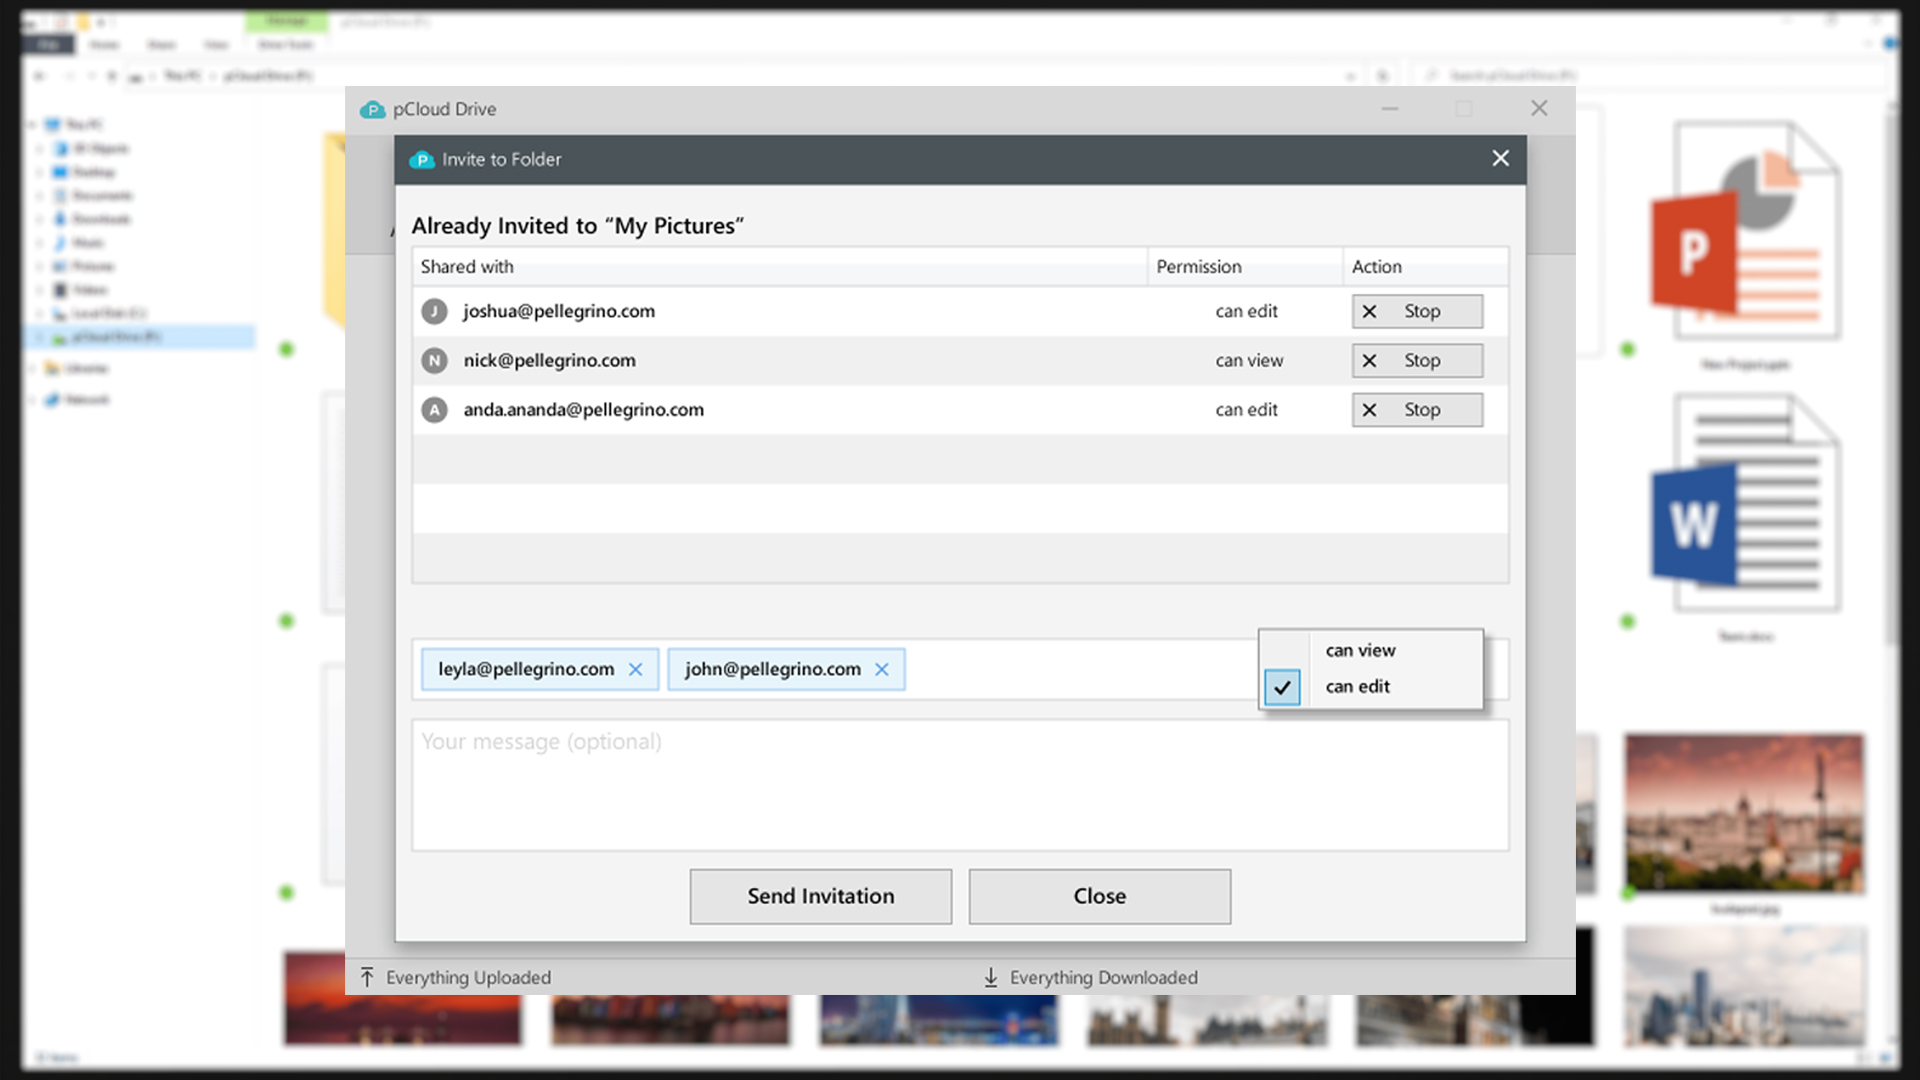Click the A avatar beside anda.ananda@pellegrino.com
The image size is (1920, 1080).
tap(434, 410)
